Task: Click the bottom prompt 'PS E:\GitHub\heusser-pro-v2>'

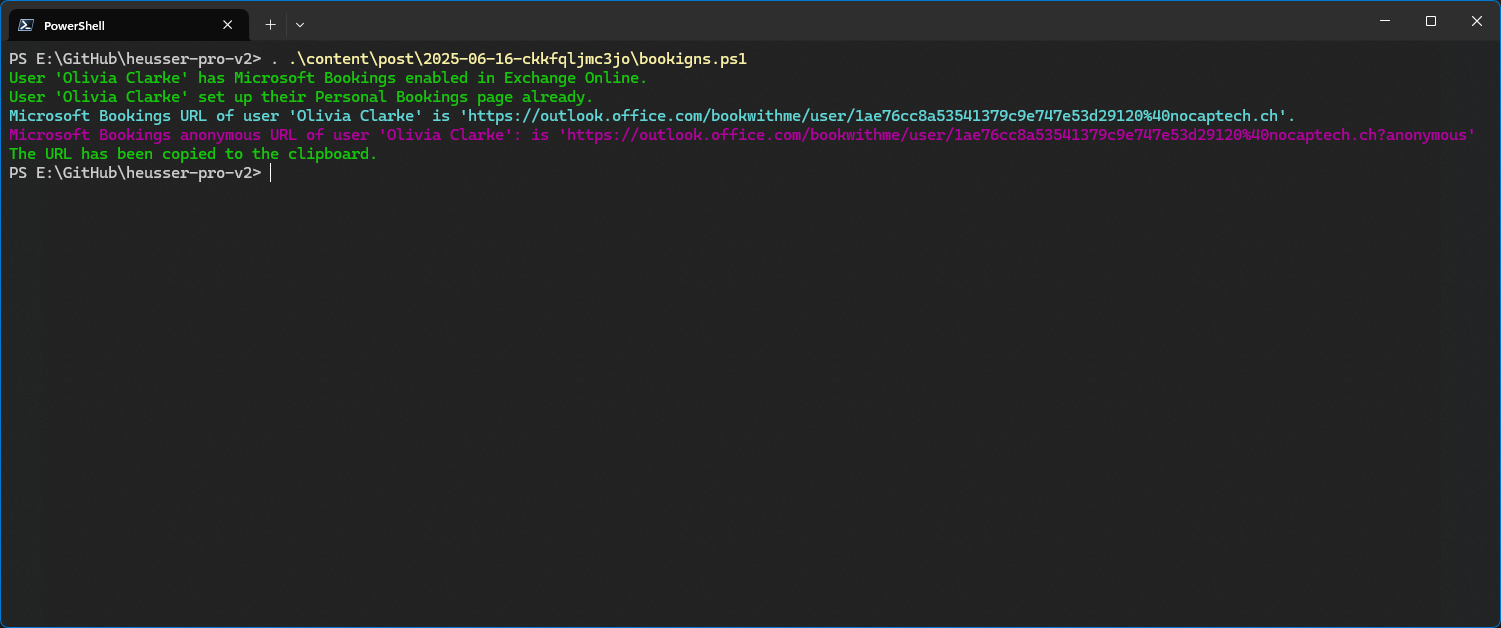Action: pyautogui.click(x=135, y=173)
